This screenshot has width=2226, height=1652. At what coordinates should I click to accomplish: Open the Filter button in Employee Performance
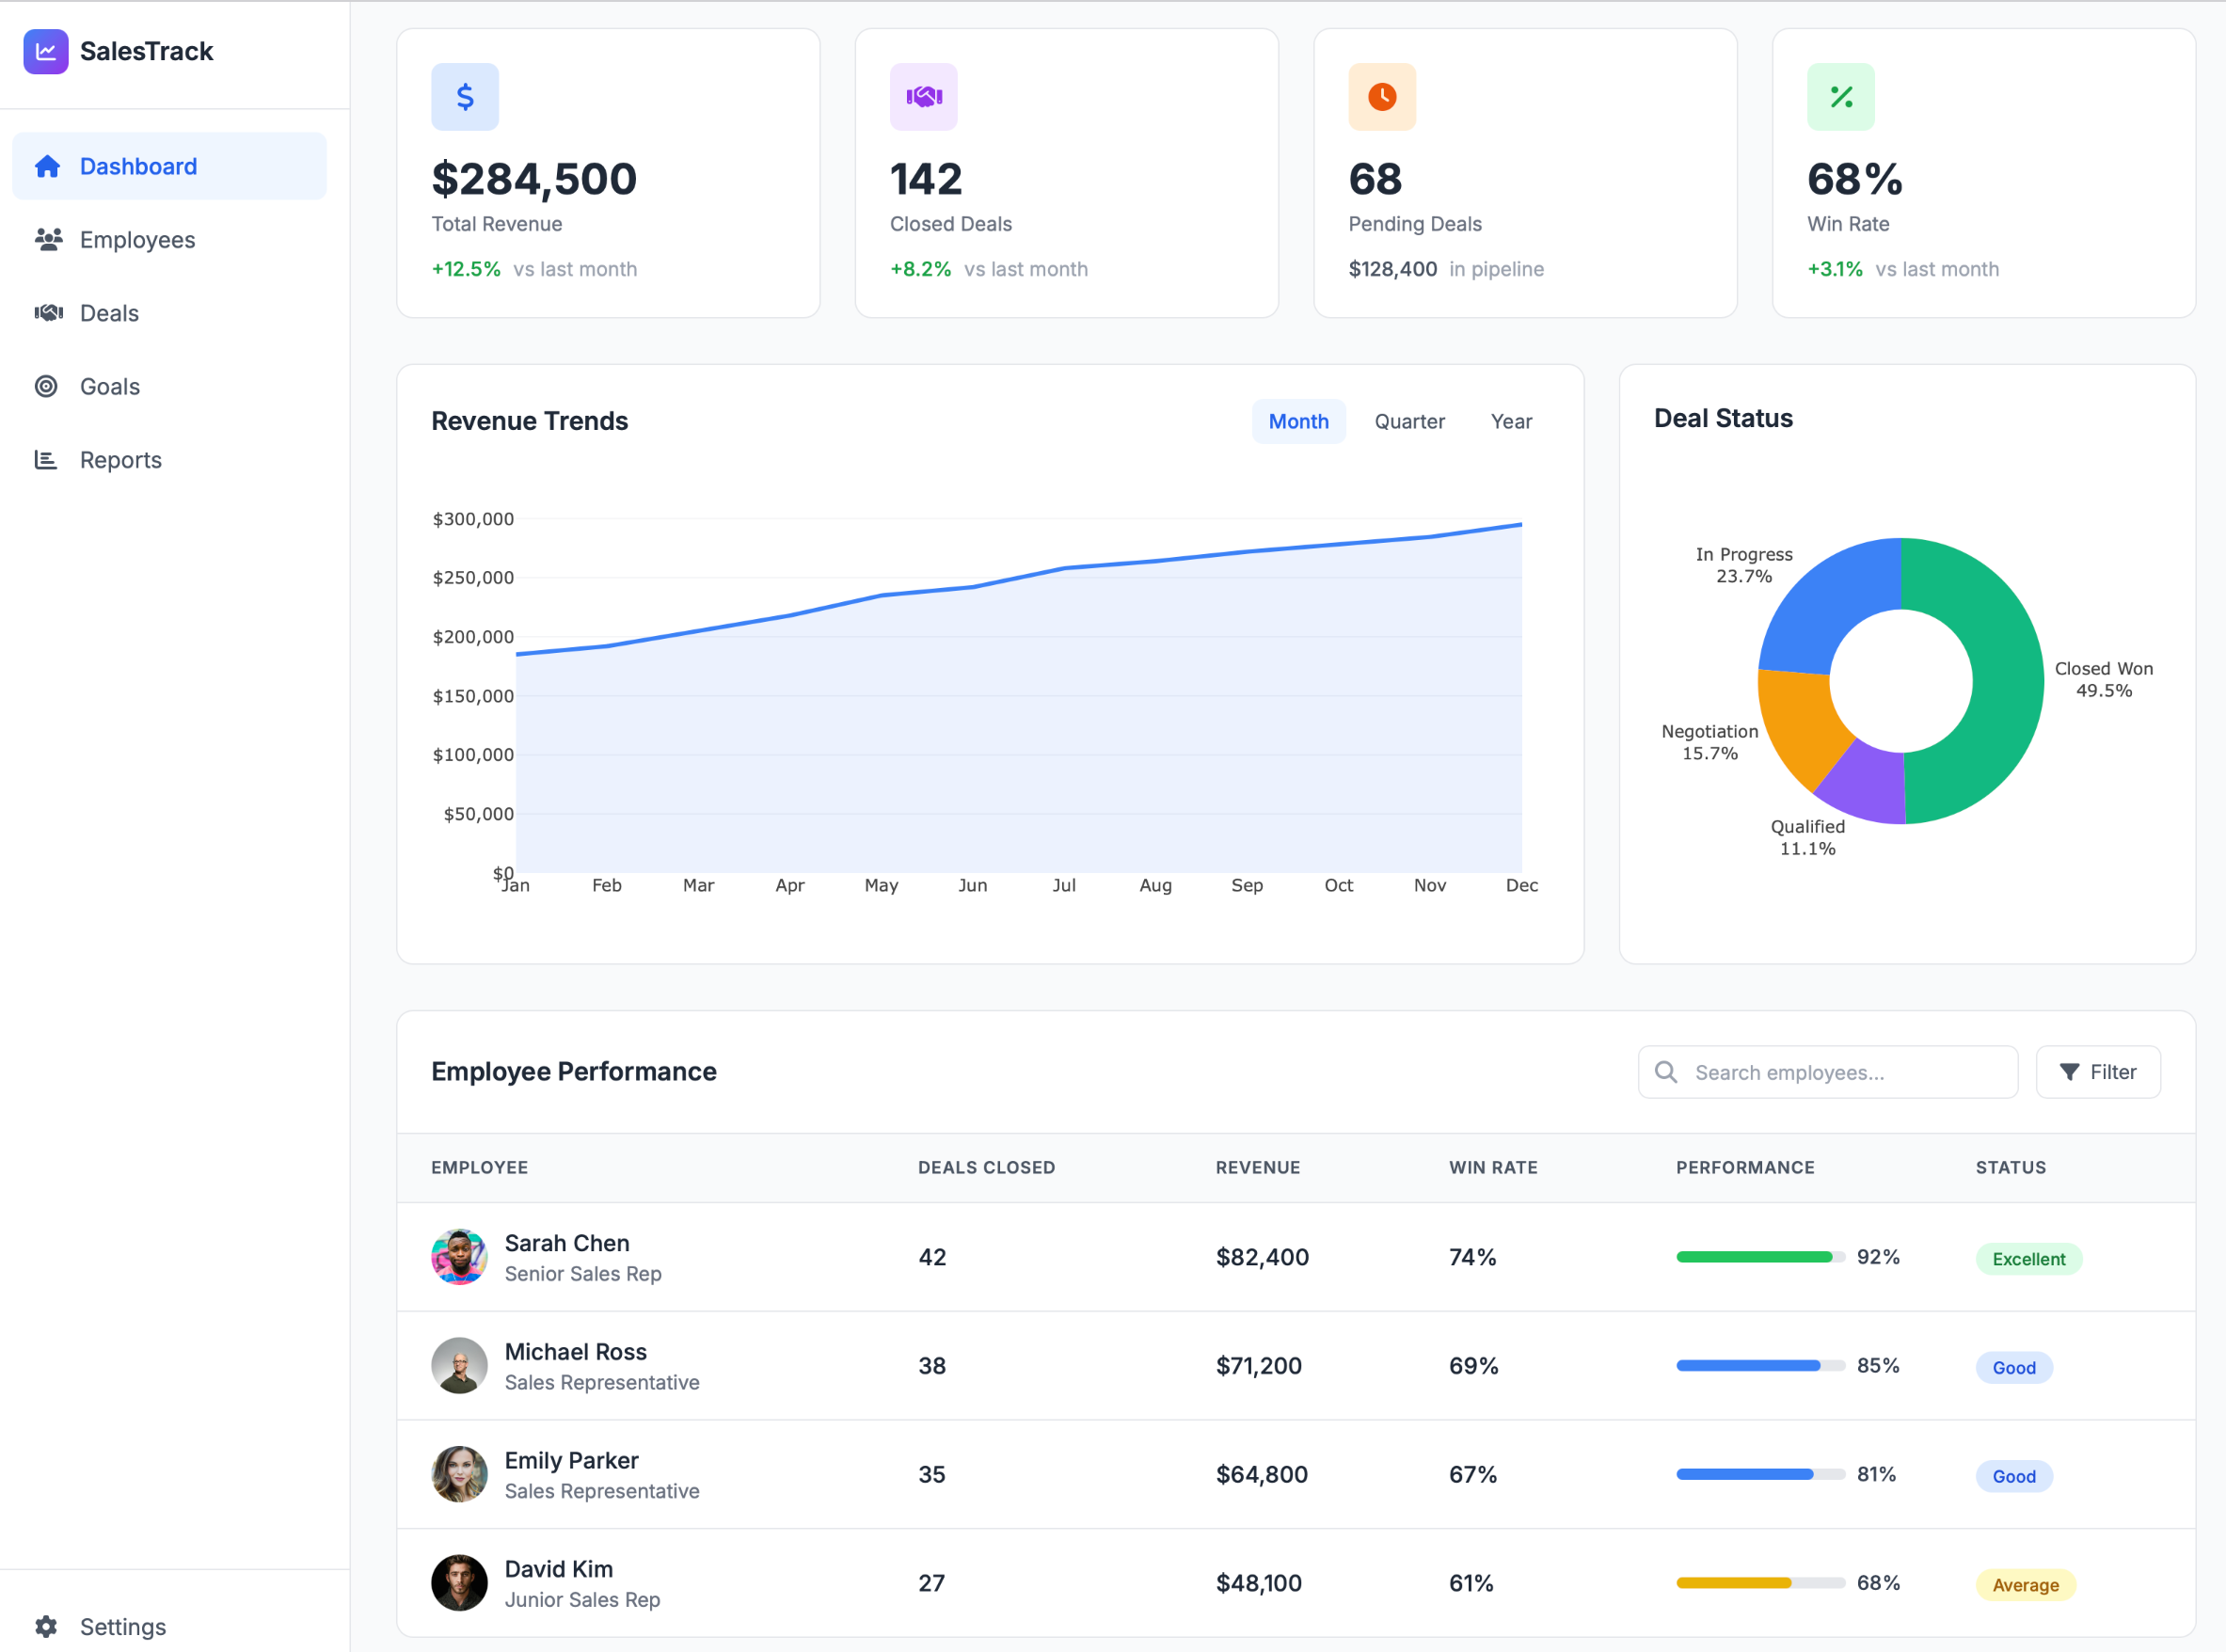pos(2098,1072)
